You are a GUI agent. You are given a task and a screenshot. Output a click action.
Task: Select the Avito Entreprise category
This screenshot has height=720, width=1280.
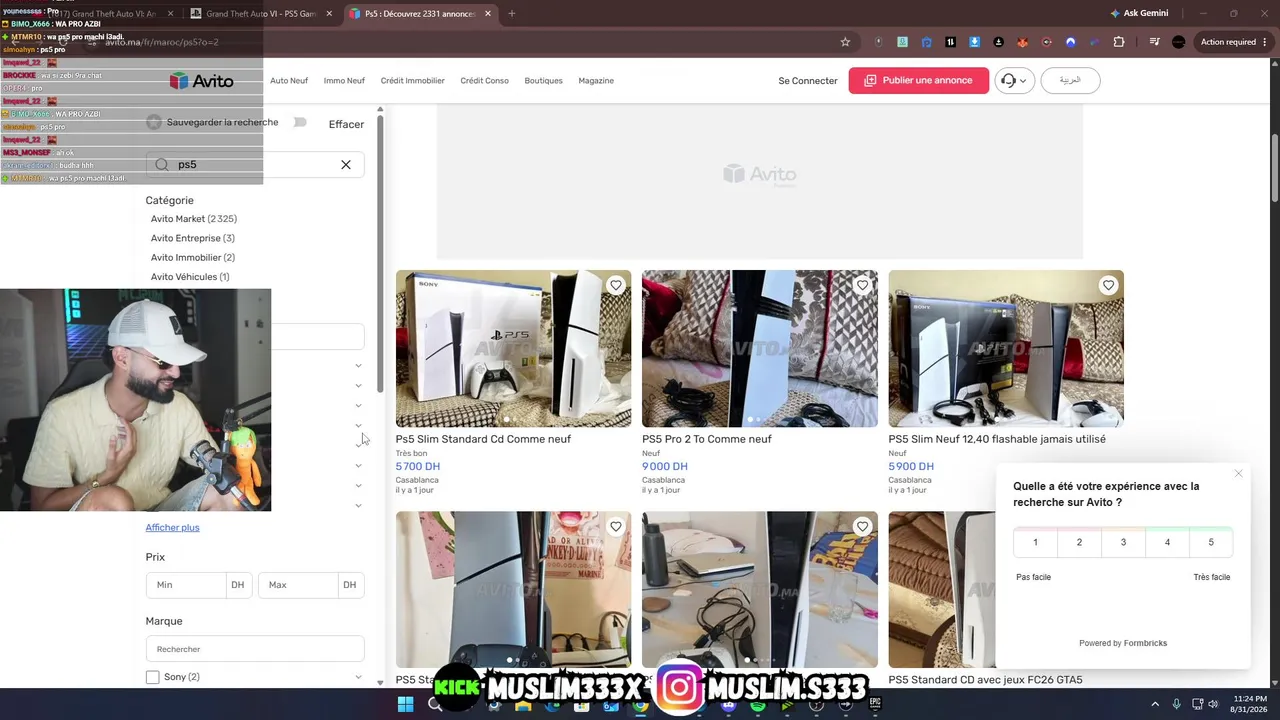pos(193,239)
